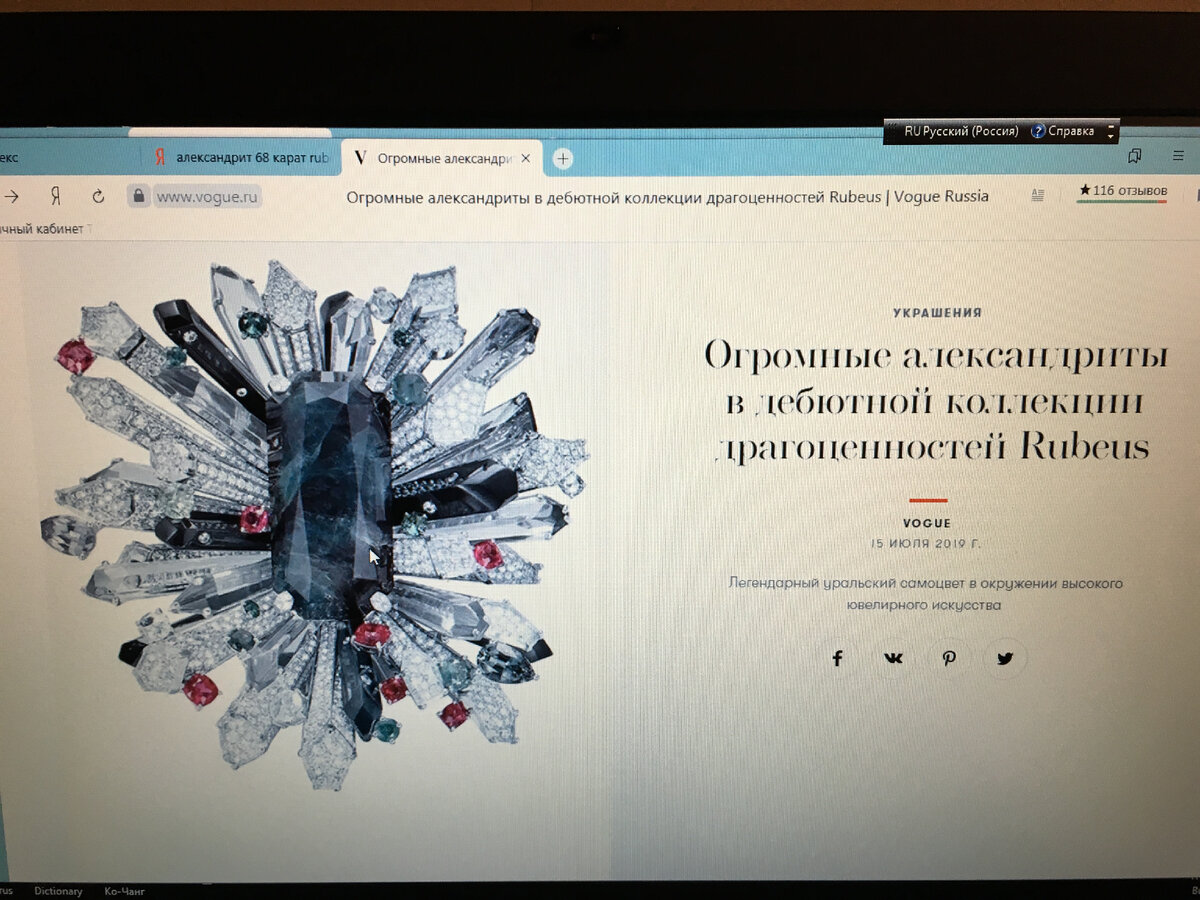This screenshot has height=900, width=1200.
Task: Activate reader mode icon near reviews
Action: (1037, 197)
